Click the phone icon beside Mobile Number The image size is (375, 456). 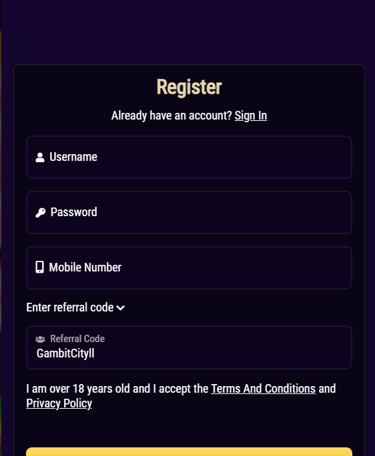click(40, 267)
